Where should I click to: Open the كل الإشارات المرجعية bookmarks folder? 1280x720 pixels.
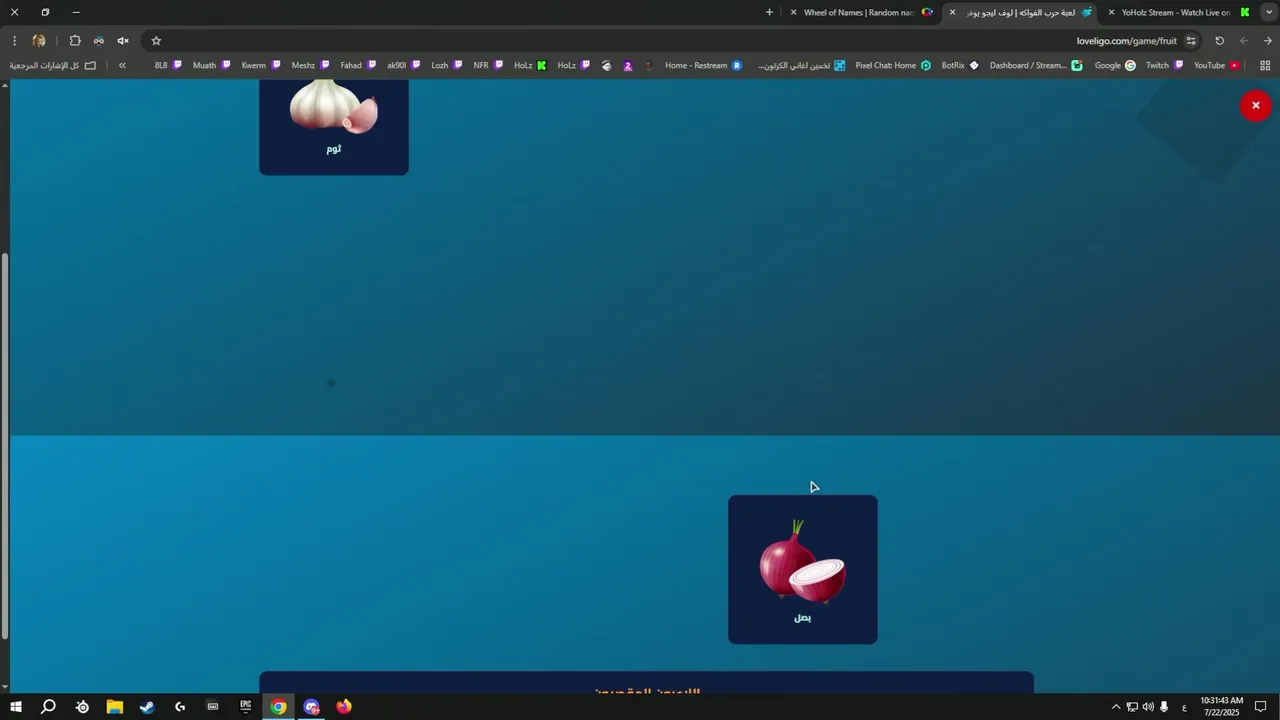tap(52, 65)
